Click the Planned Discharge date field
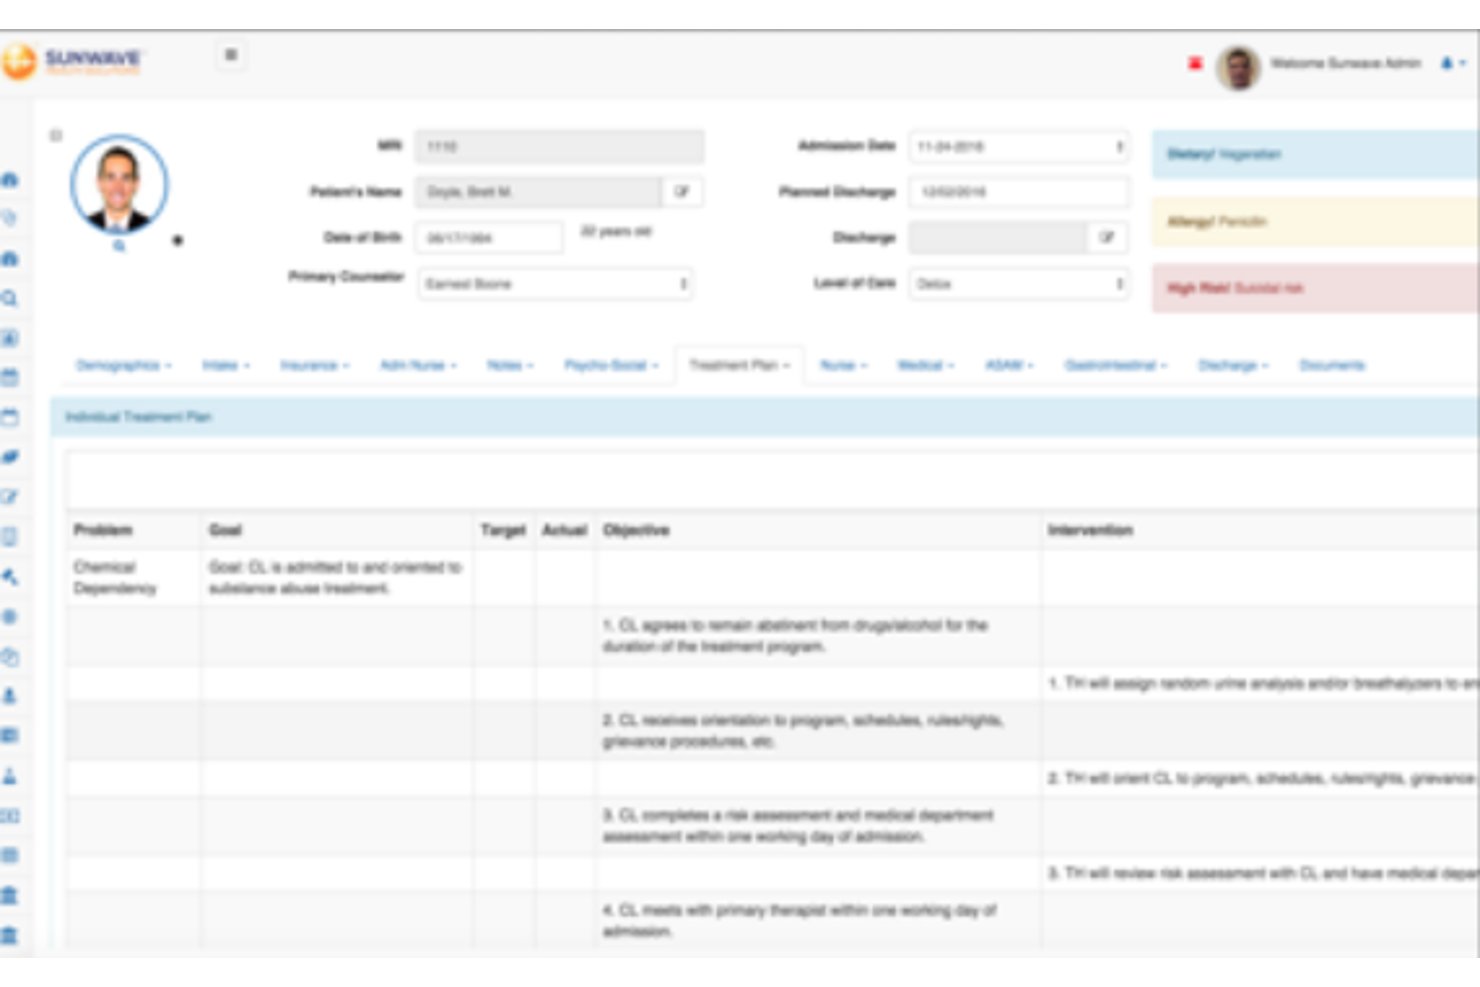 pos(1019,191)
